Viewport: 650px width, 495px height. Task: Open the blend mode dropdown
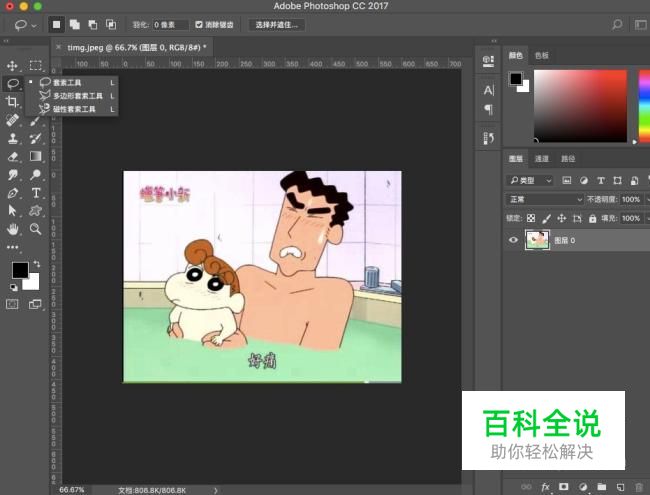pos(545,199)
